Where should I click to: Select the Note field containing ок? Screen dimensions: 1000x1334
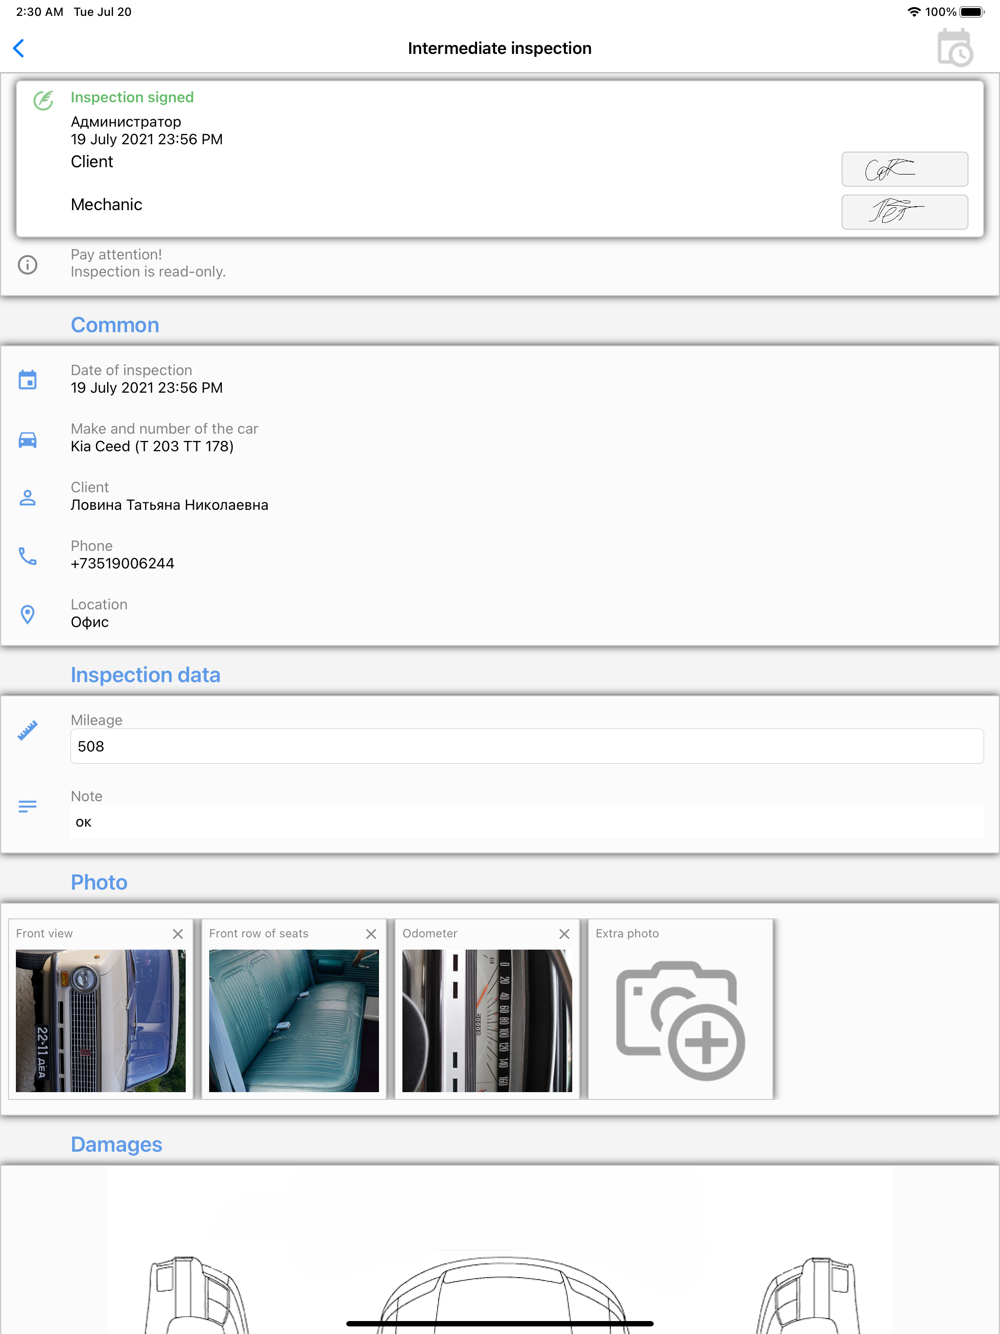tap(527, 822)
